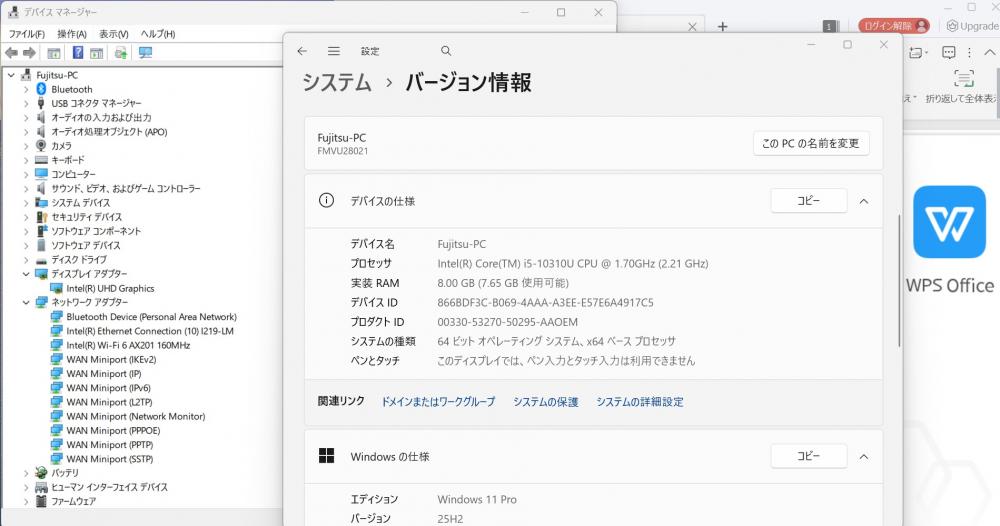Click the ログイン解除 account badge in WPS

coord(893,26)
